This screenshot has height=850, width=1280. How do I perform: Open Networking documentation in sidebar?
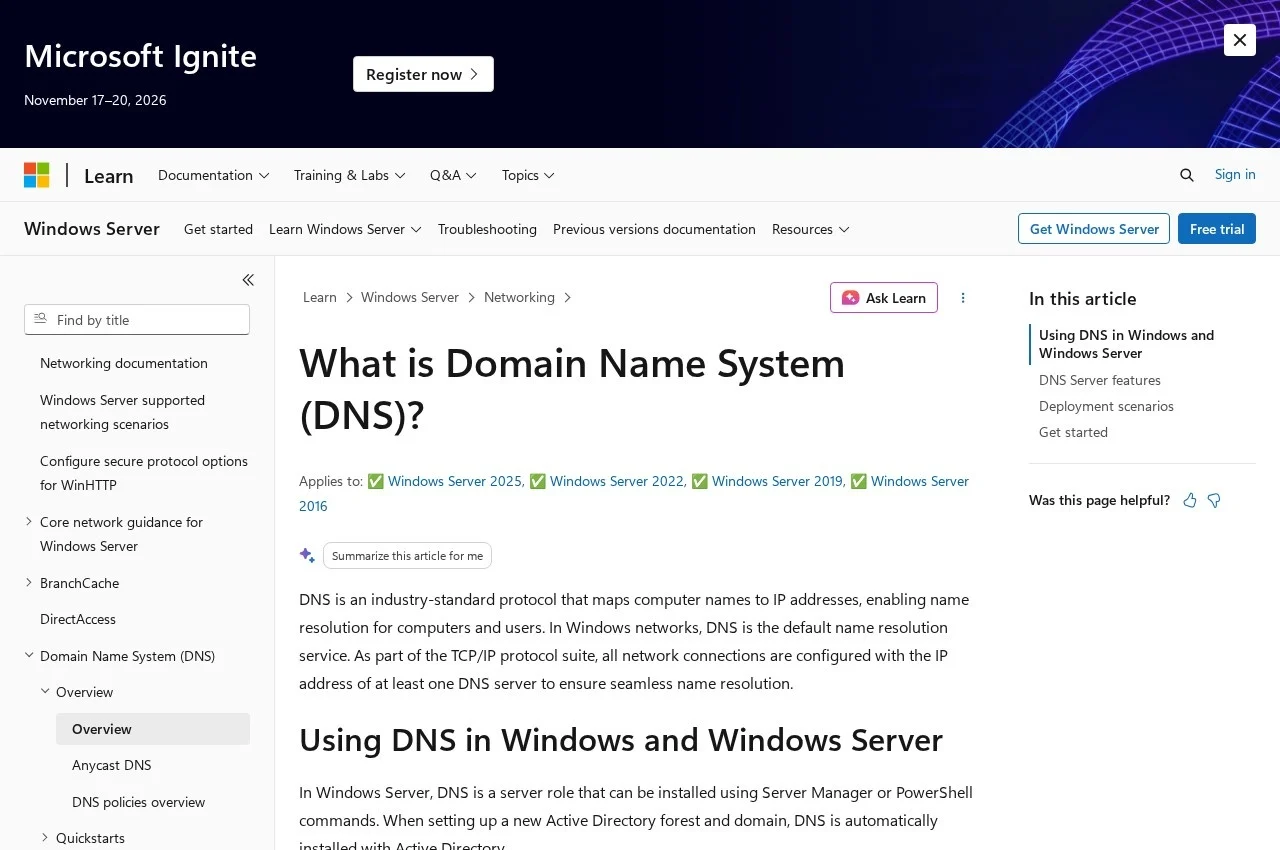pyautogui.click(x=124, y=363)
